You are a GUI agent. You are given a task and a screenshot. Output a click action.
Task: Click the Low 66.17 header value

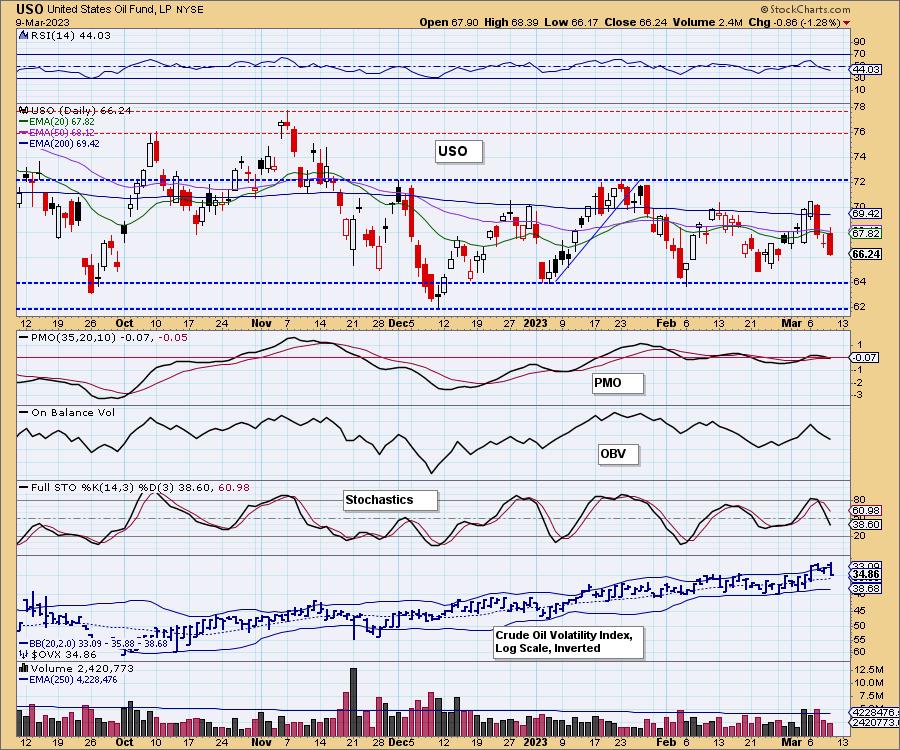pos(571,22)
